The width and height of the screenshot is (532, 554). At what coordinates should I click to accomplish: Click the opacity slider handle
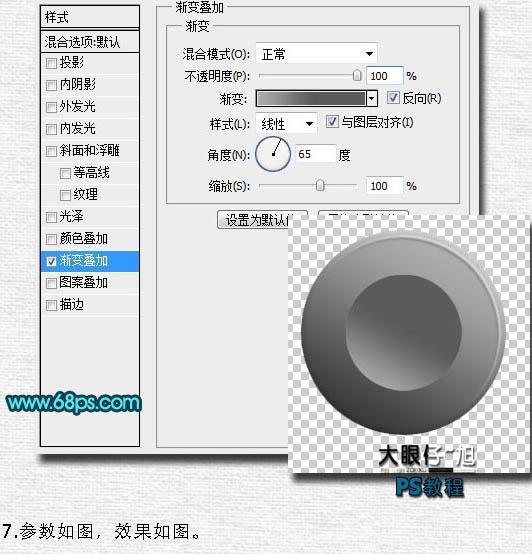pos(357,75)
